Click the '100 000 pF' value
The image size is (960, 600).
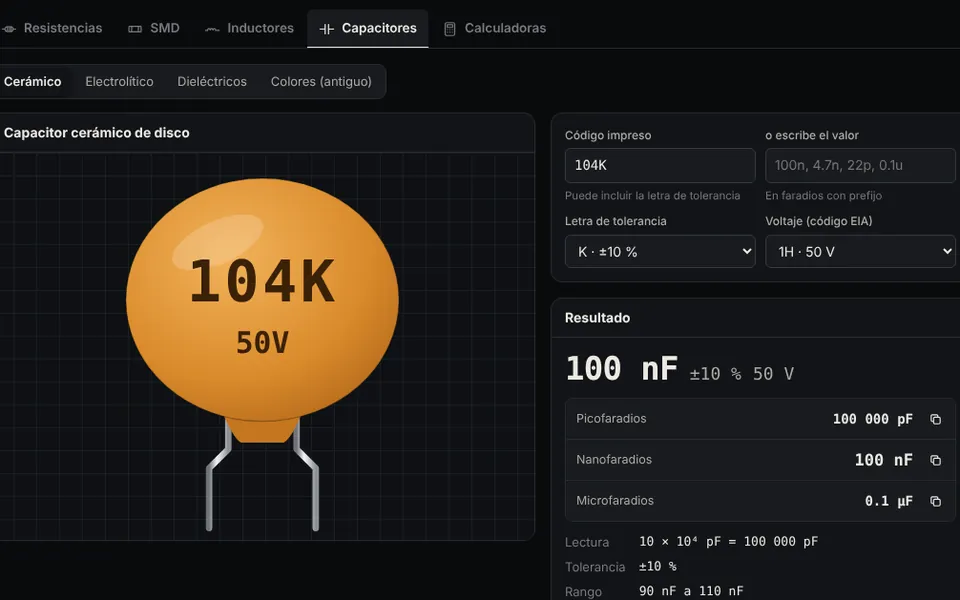[872, 419]
